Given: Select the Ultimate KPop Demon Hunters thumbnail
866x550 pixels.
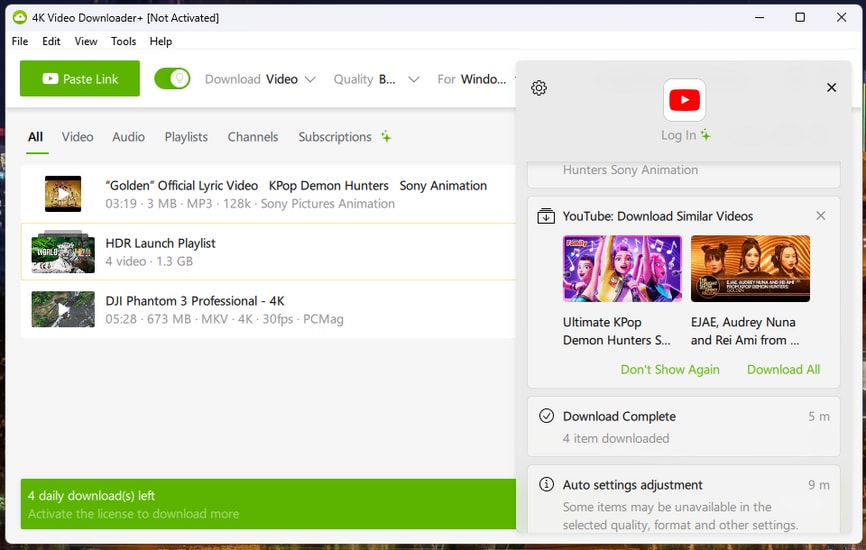Looking at the screenshot, I should pos(622,269).
